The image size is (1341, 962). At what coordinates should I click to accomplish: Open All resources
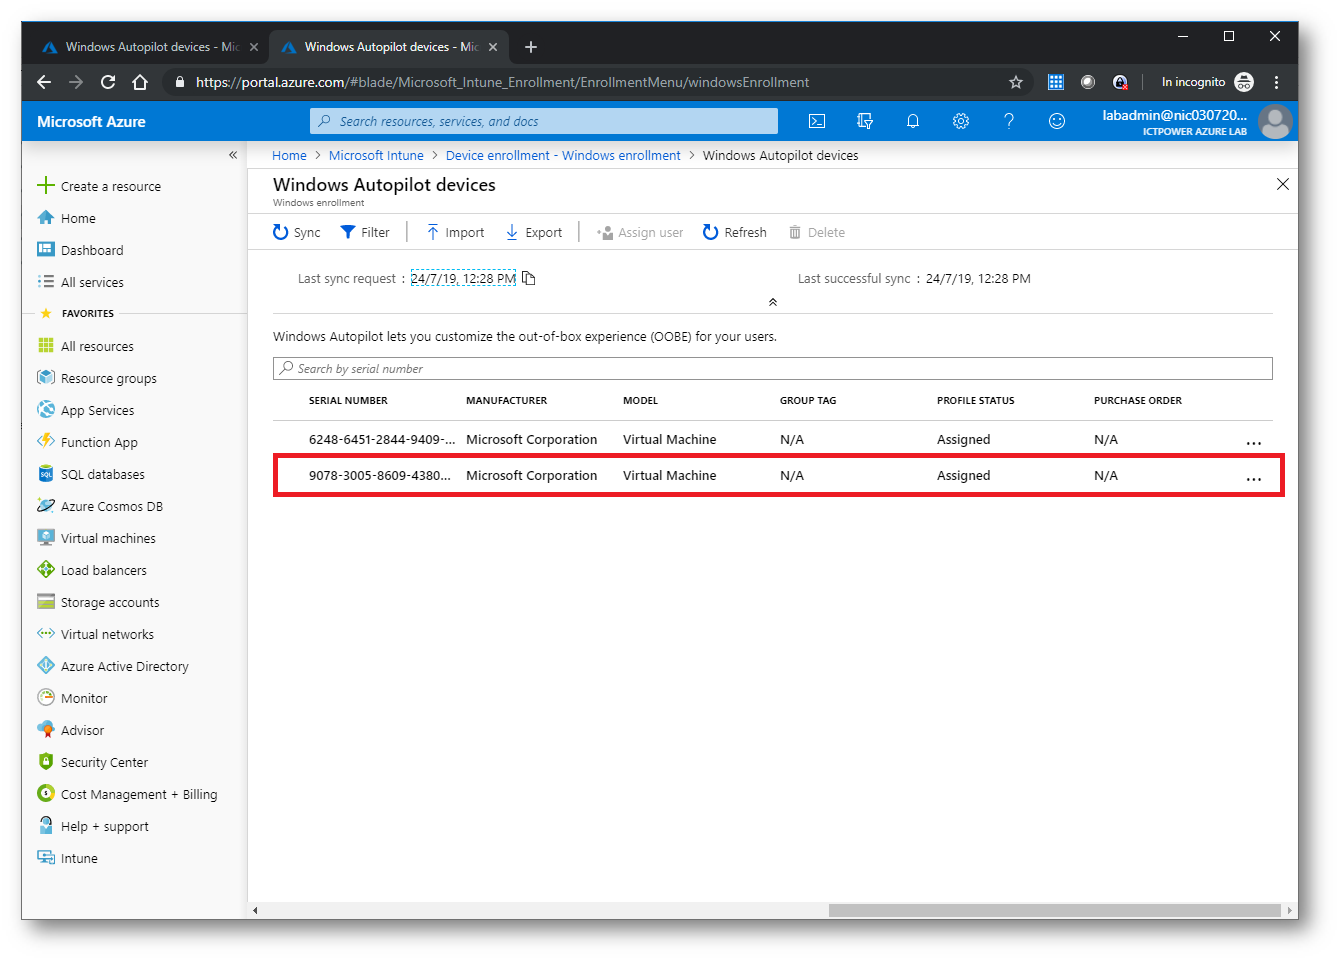(x=85, y=346)
